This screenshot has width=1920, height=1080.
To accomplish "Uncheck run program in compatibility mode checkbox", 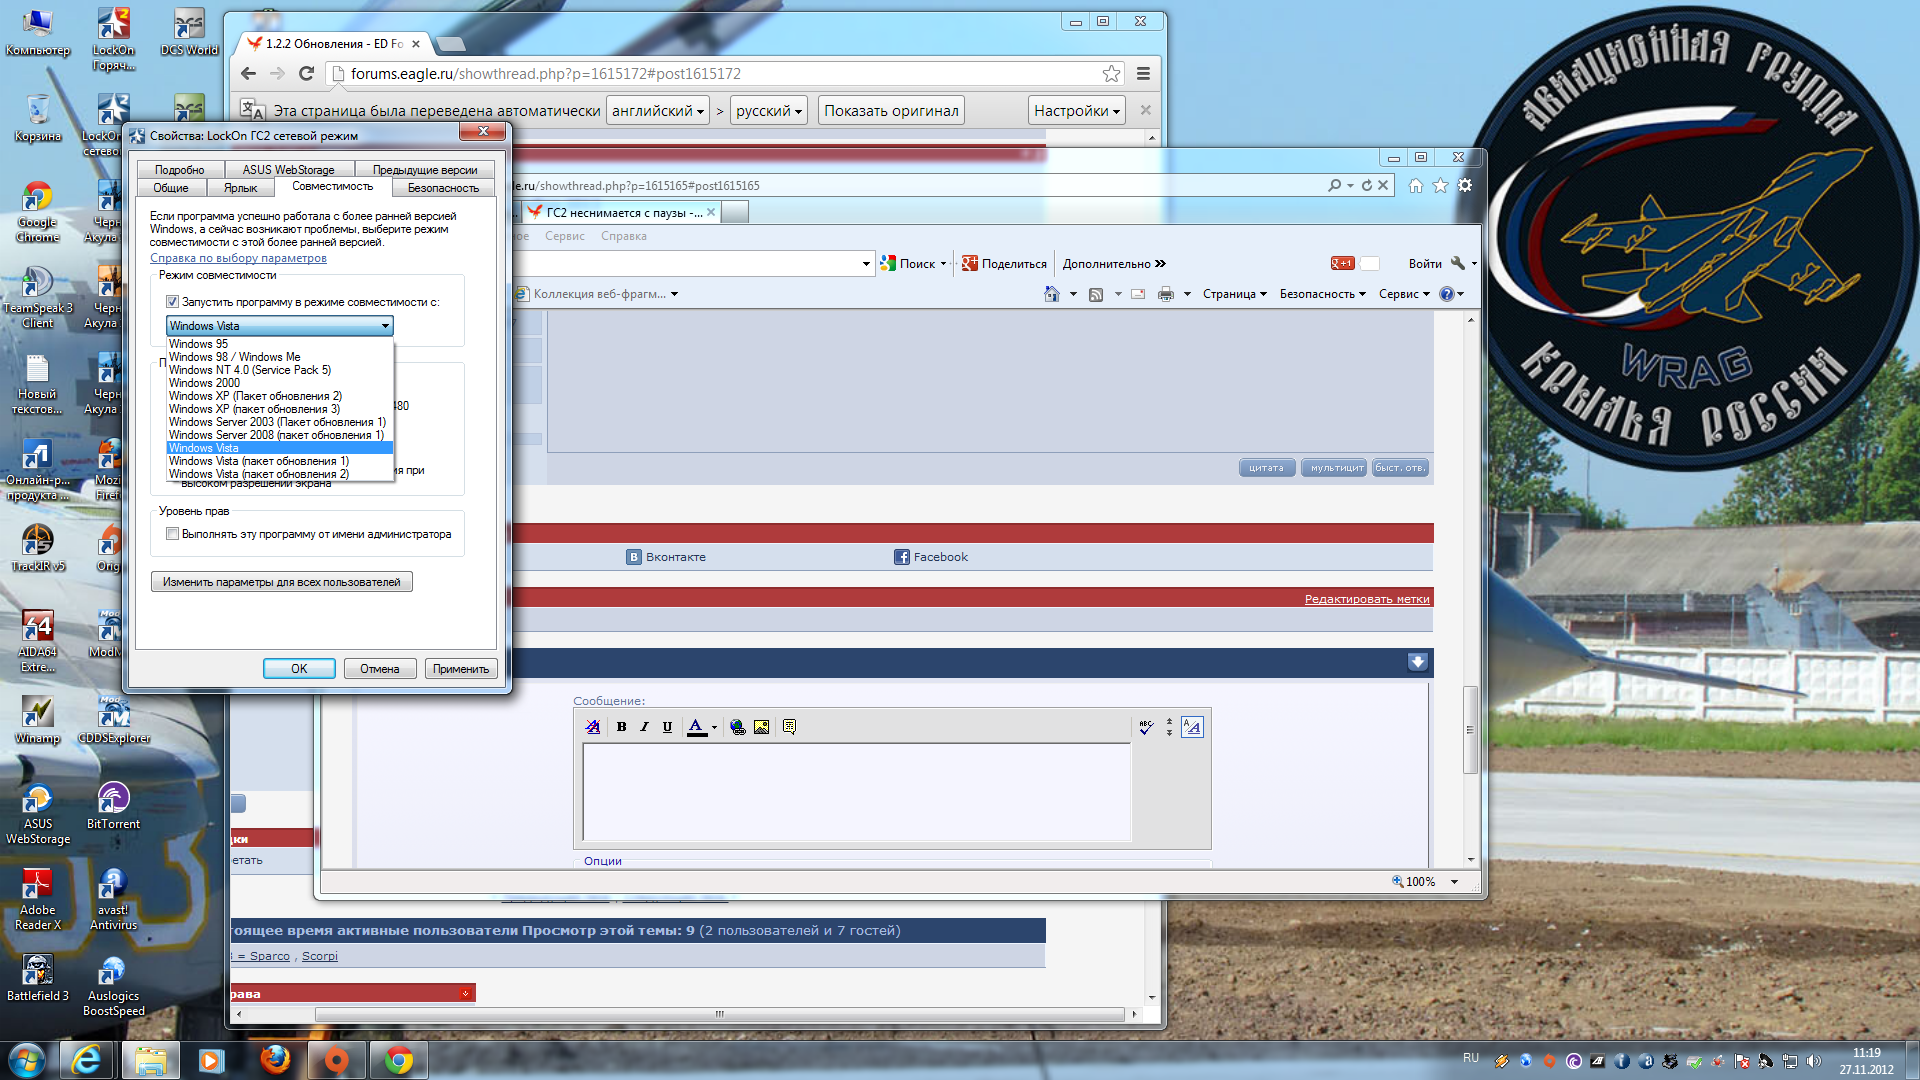I will coord(172,302).
